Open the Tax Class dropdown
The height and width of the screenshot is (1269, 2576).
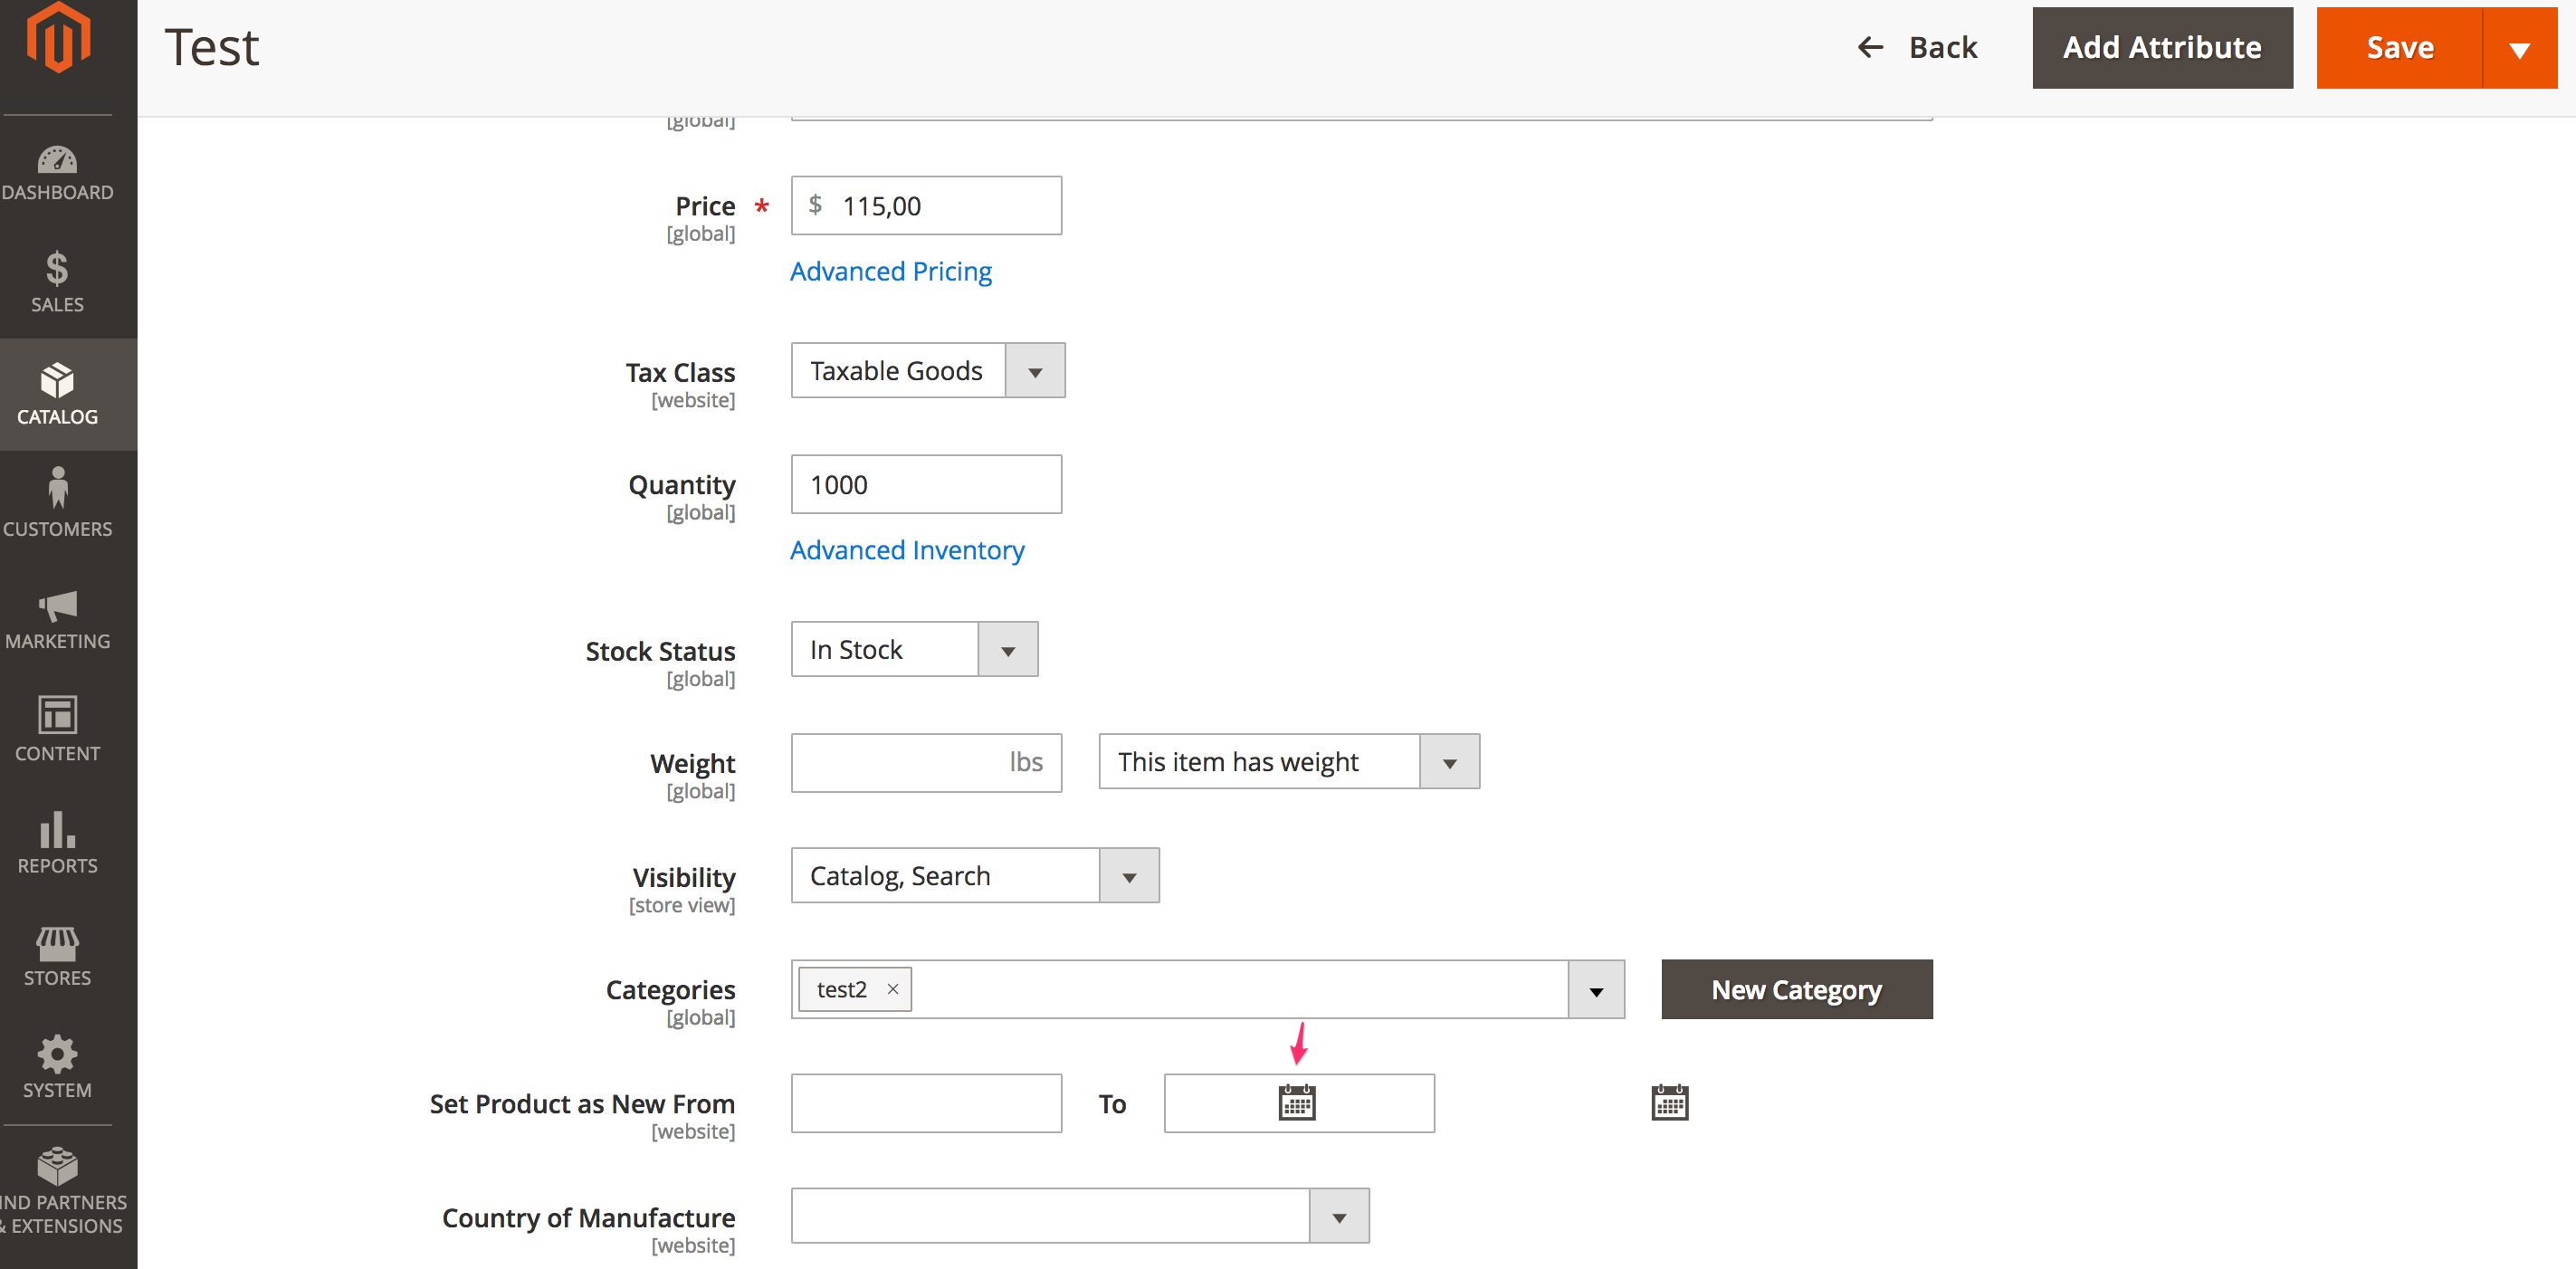pos(1035,370)
